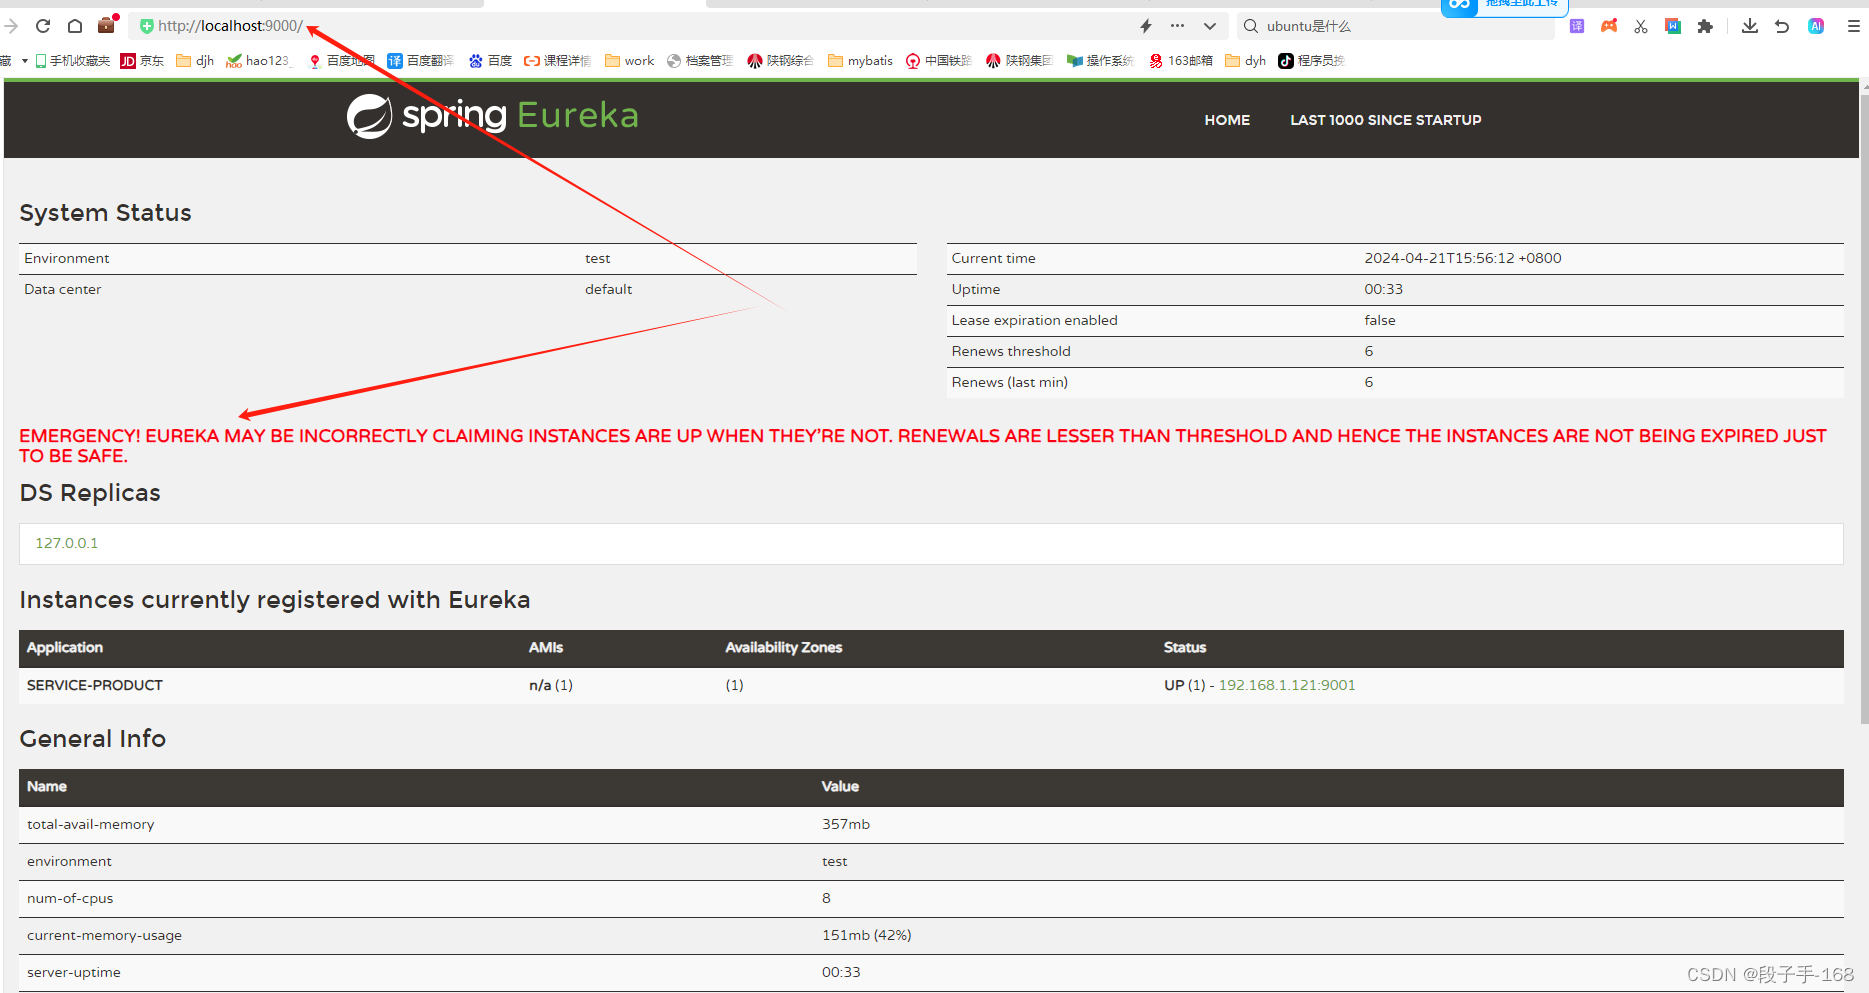This screenshot has width=1869, height=993.
Task: Open the W document extension icon
Action: pyautogui.click(x=1673, y=26)
